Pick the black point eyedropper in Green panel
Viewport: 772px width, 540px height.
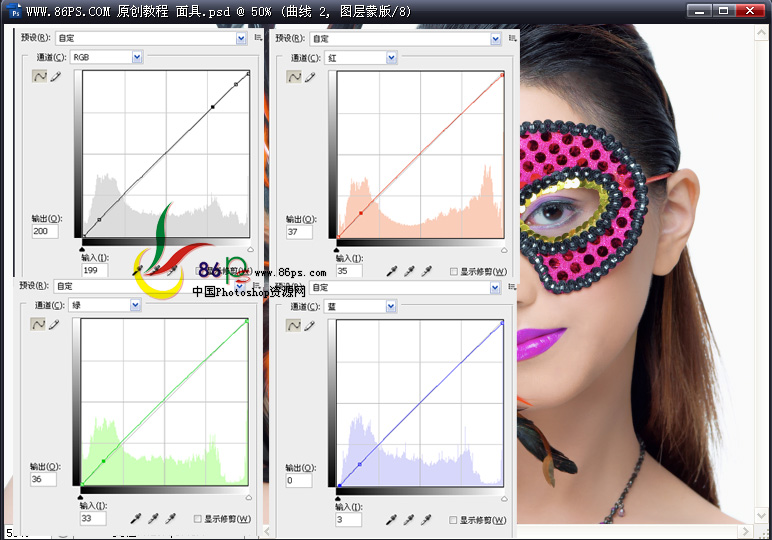(135, 518)
